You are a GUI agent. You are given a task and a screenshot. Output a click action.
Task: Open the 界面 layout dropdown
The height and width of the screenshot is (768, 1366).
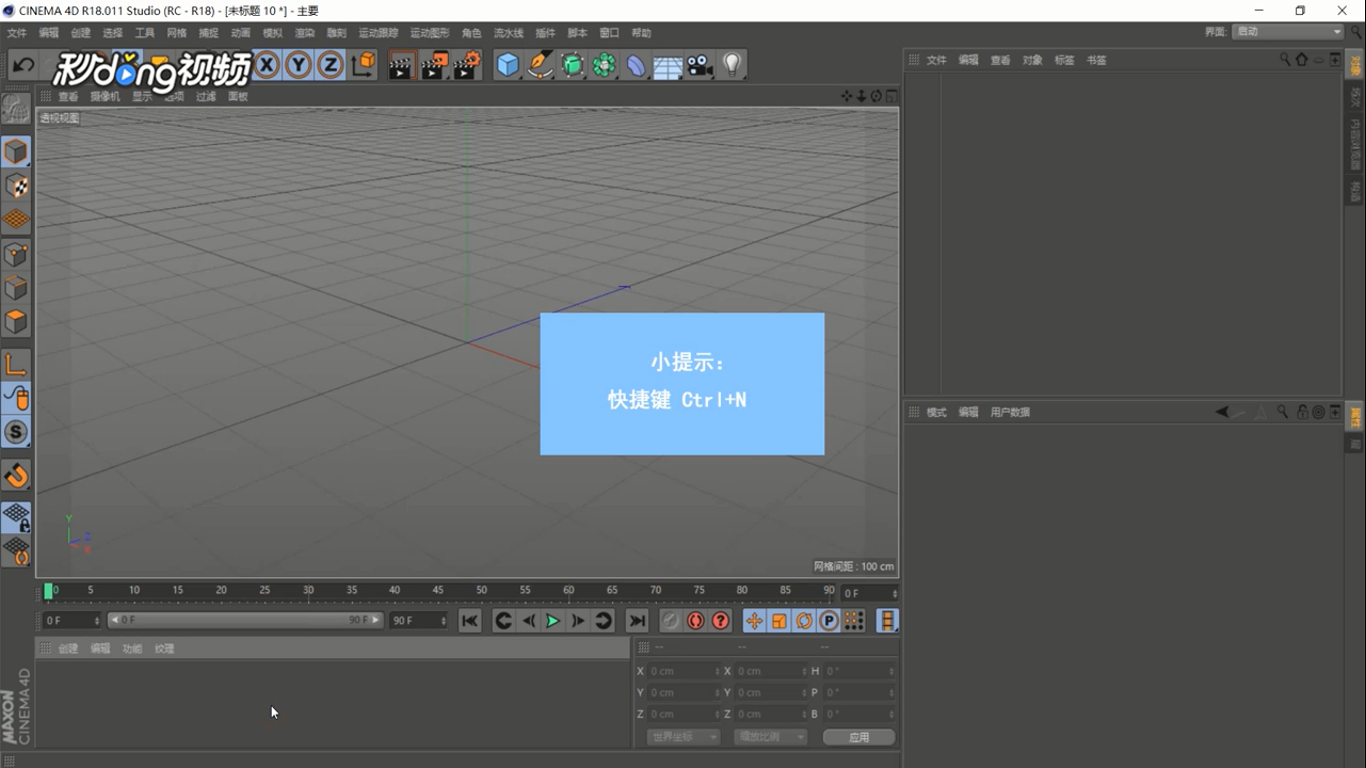pyautogui.click(x=1288, y=32)
